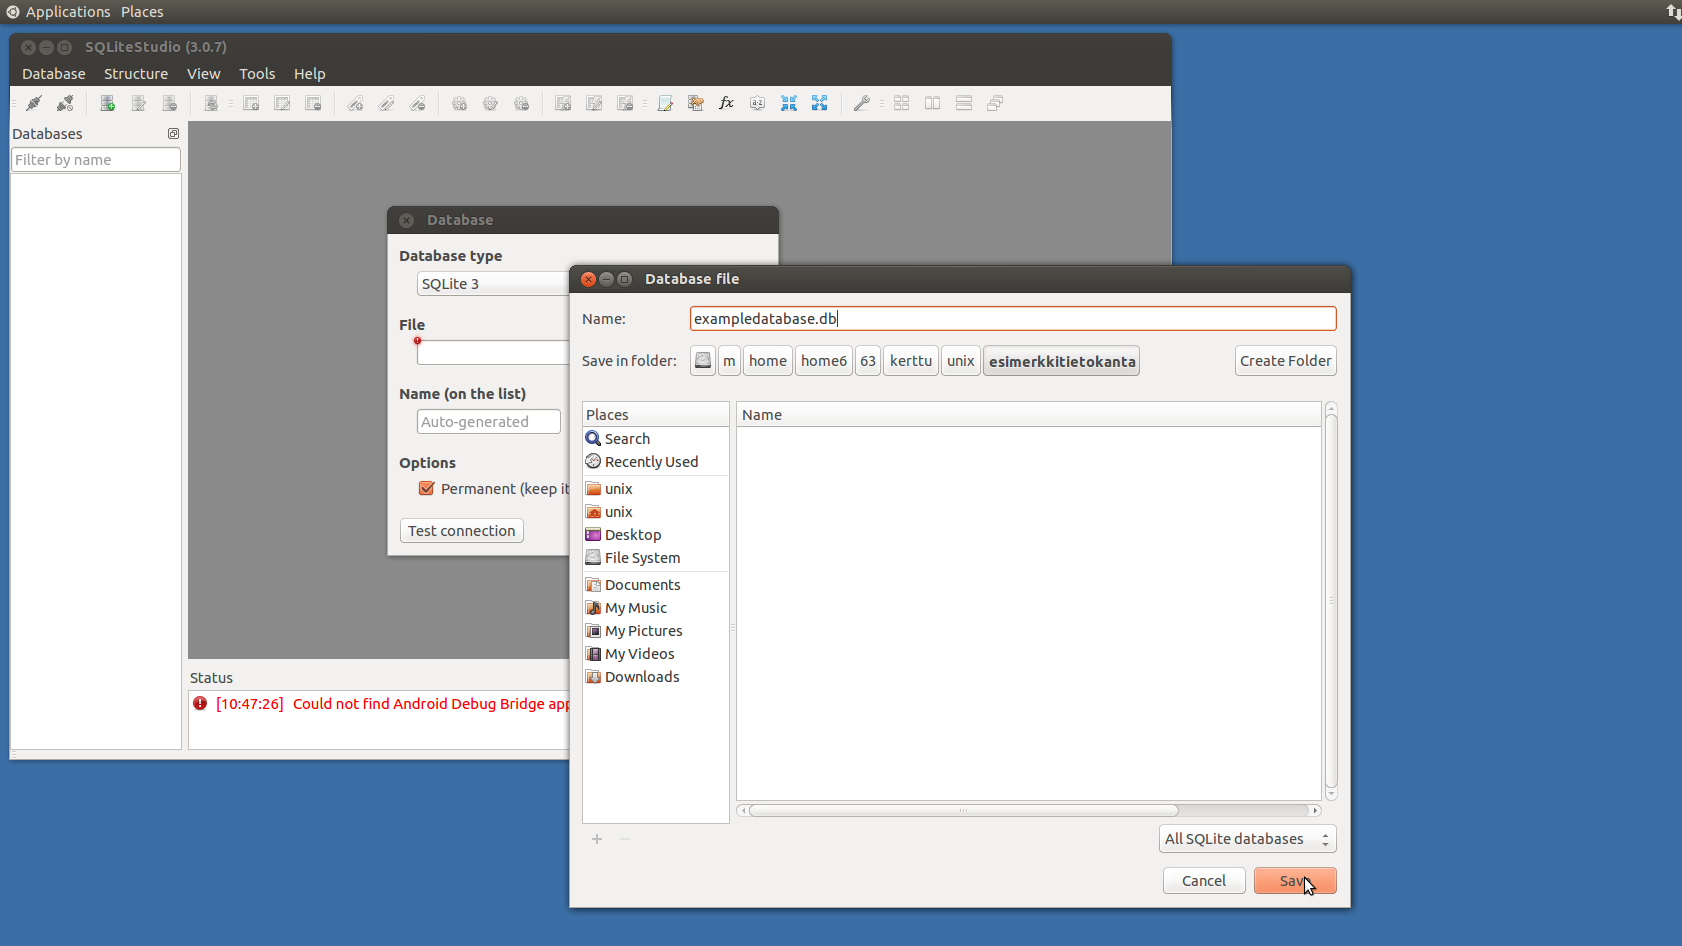The width and height of the screenshot is (1682, 946).
Task: Open configuration via the wrench icon
Action: coord(861,103)
